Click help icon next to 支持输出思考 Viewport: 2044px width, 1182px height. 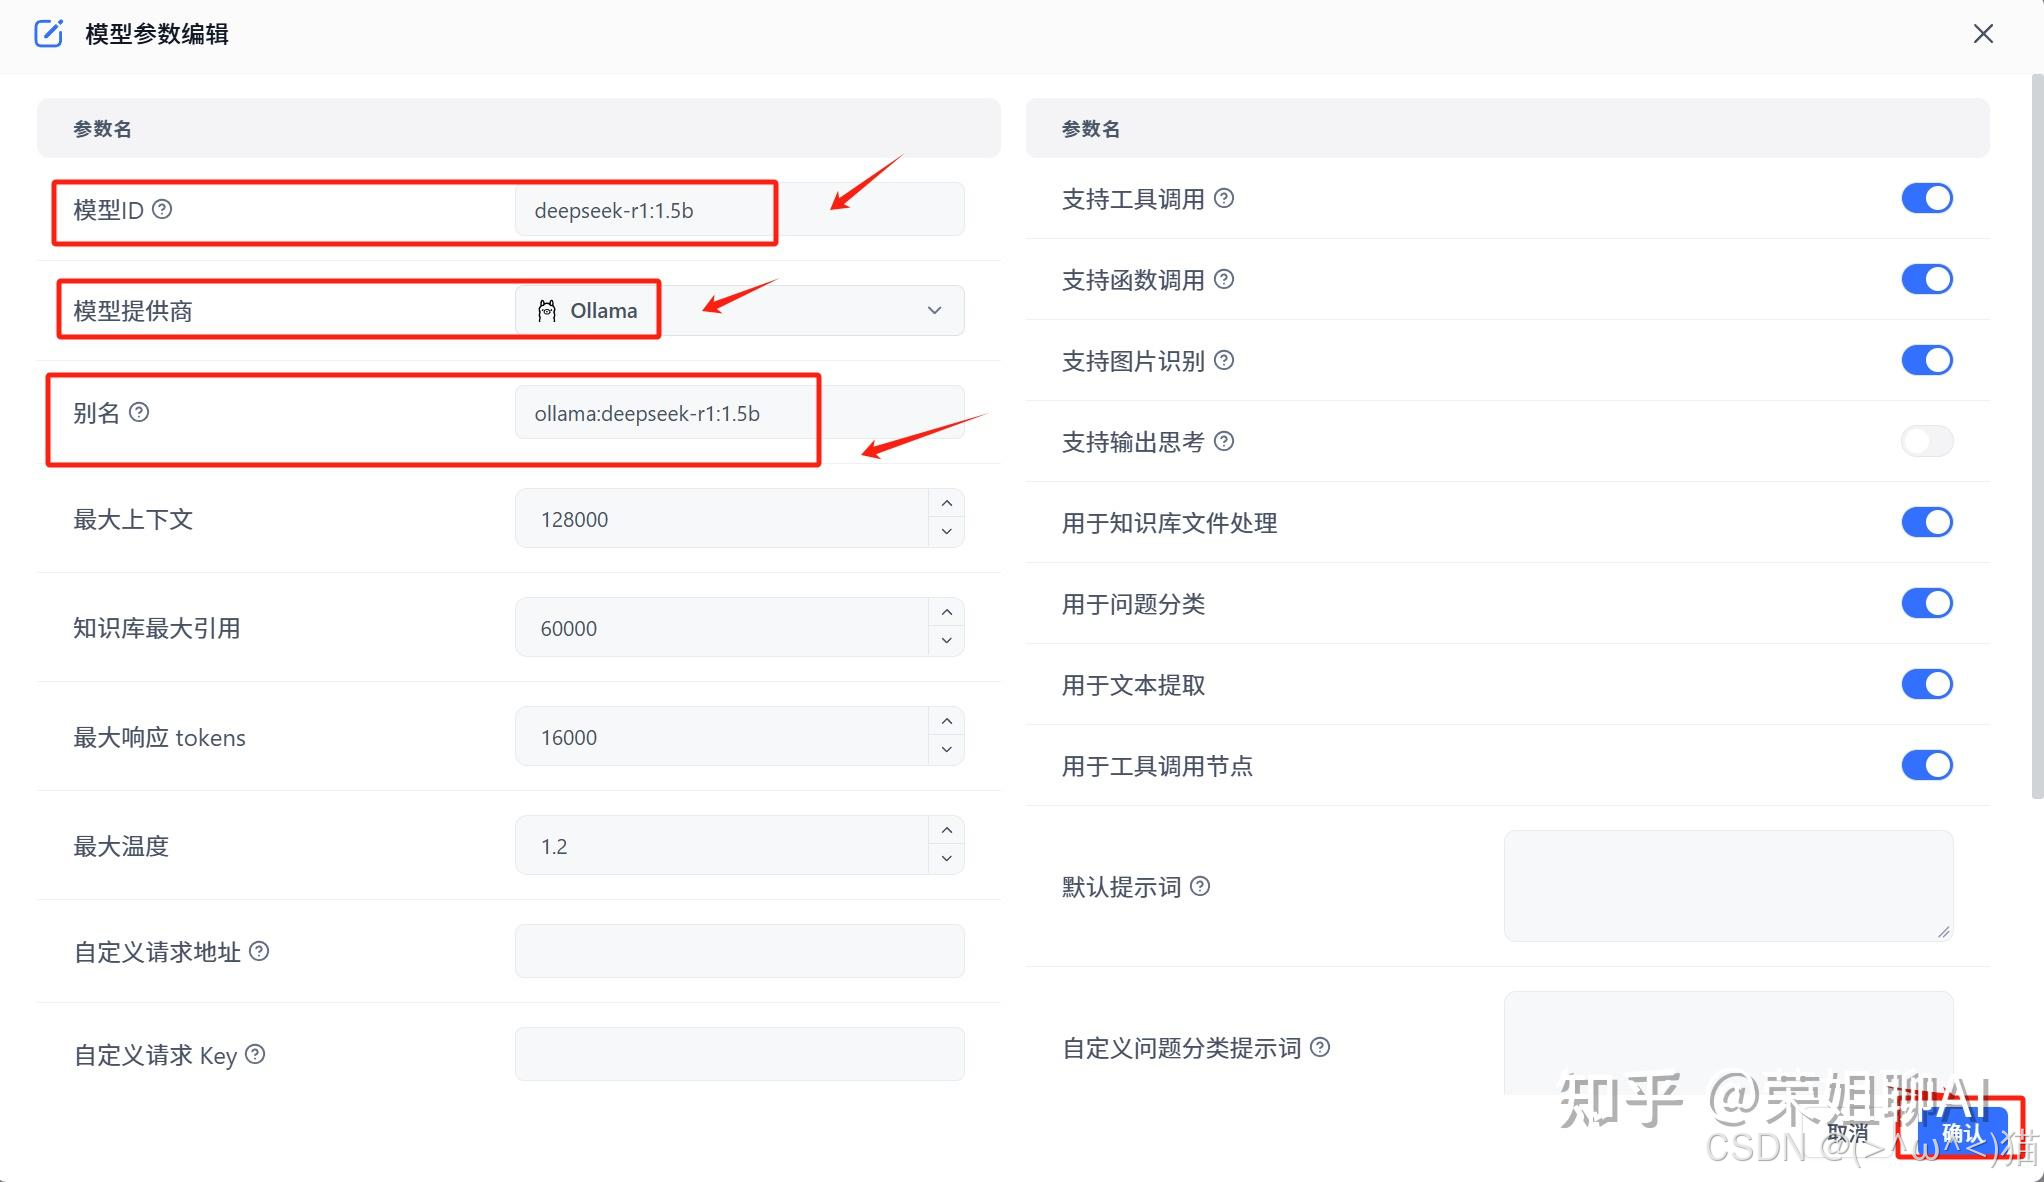click(x=1224, y=441)
